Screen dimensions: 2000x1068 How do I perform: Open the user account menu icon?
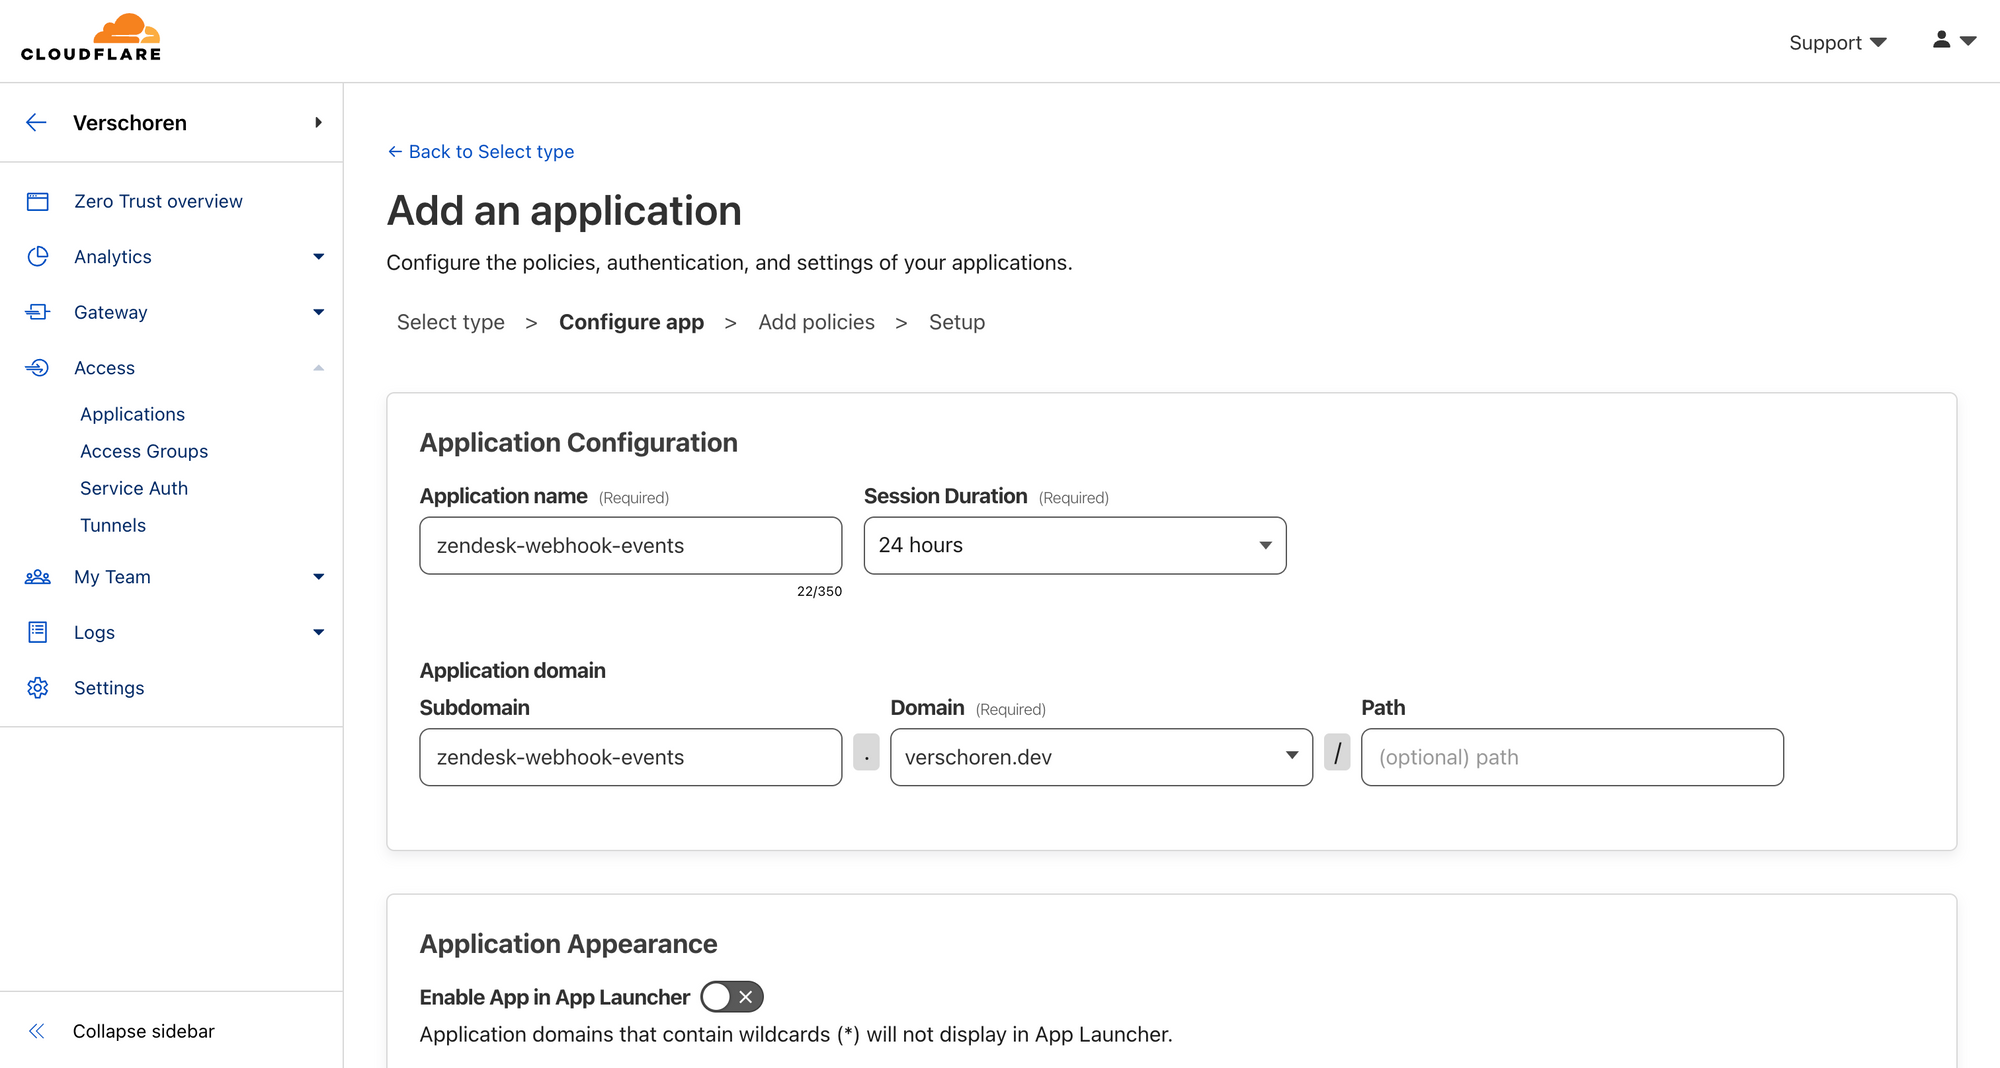point(1953,41)
